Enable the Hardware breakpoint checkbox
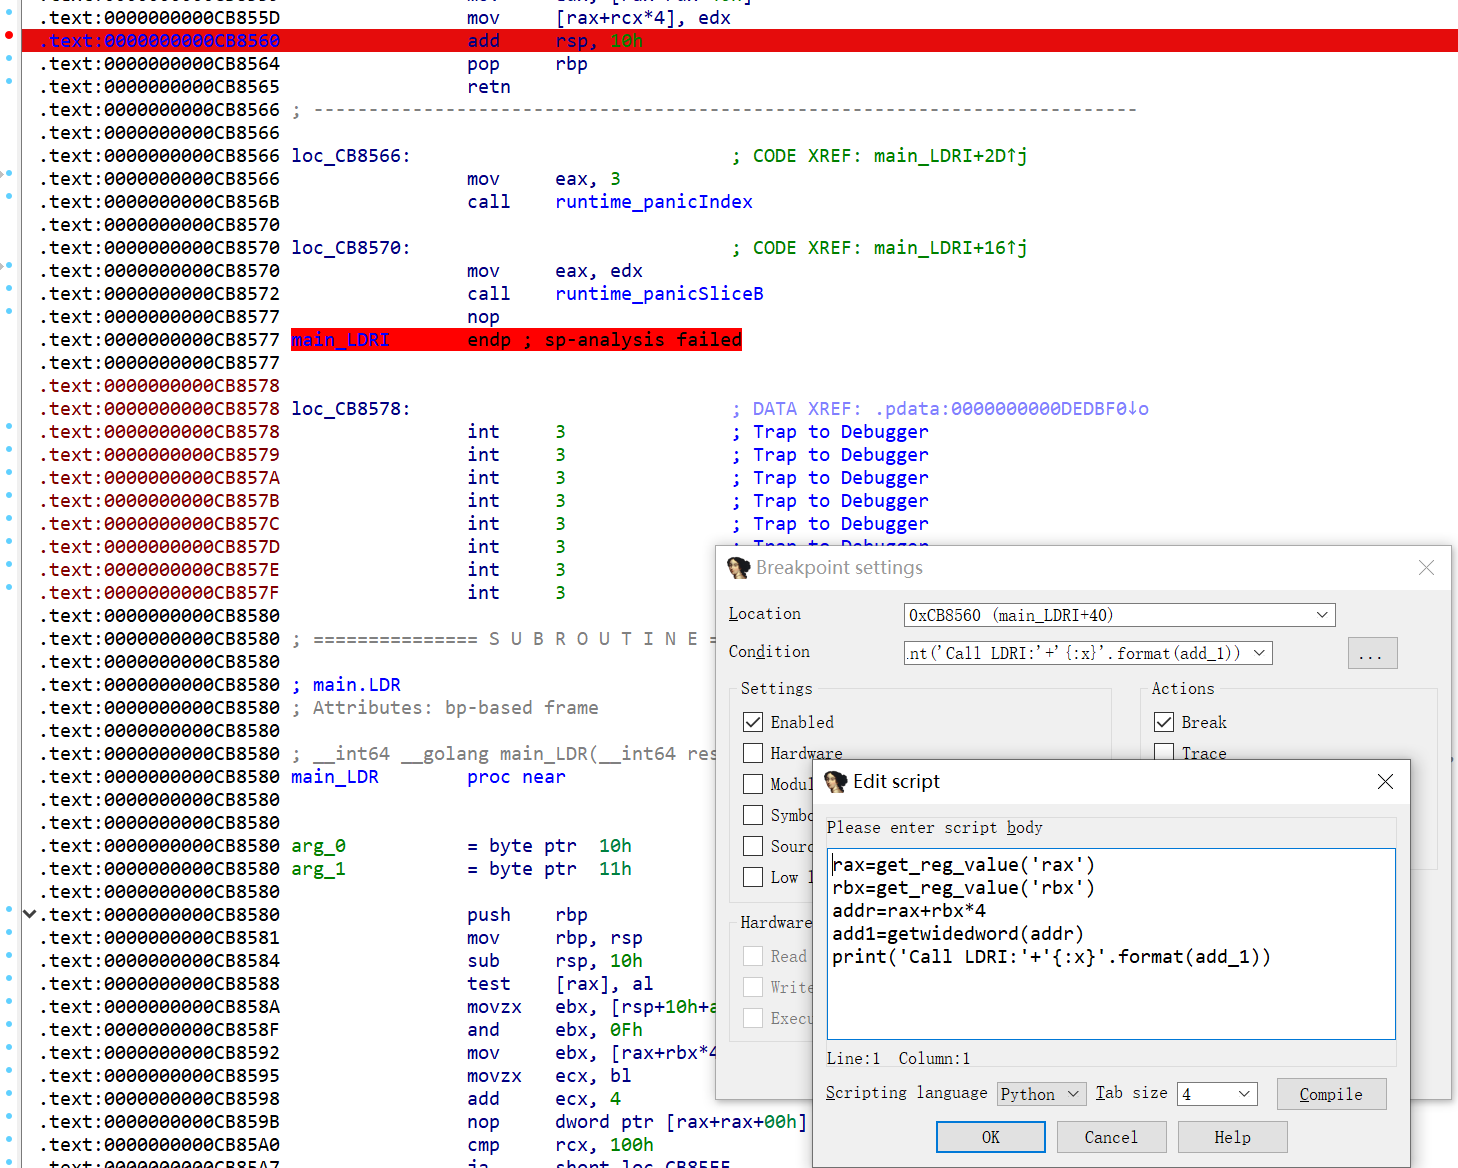Screen dimensions: 1458x1168 [x=753, y=753]
